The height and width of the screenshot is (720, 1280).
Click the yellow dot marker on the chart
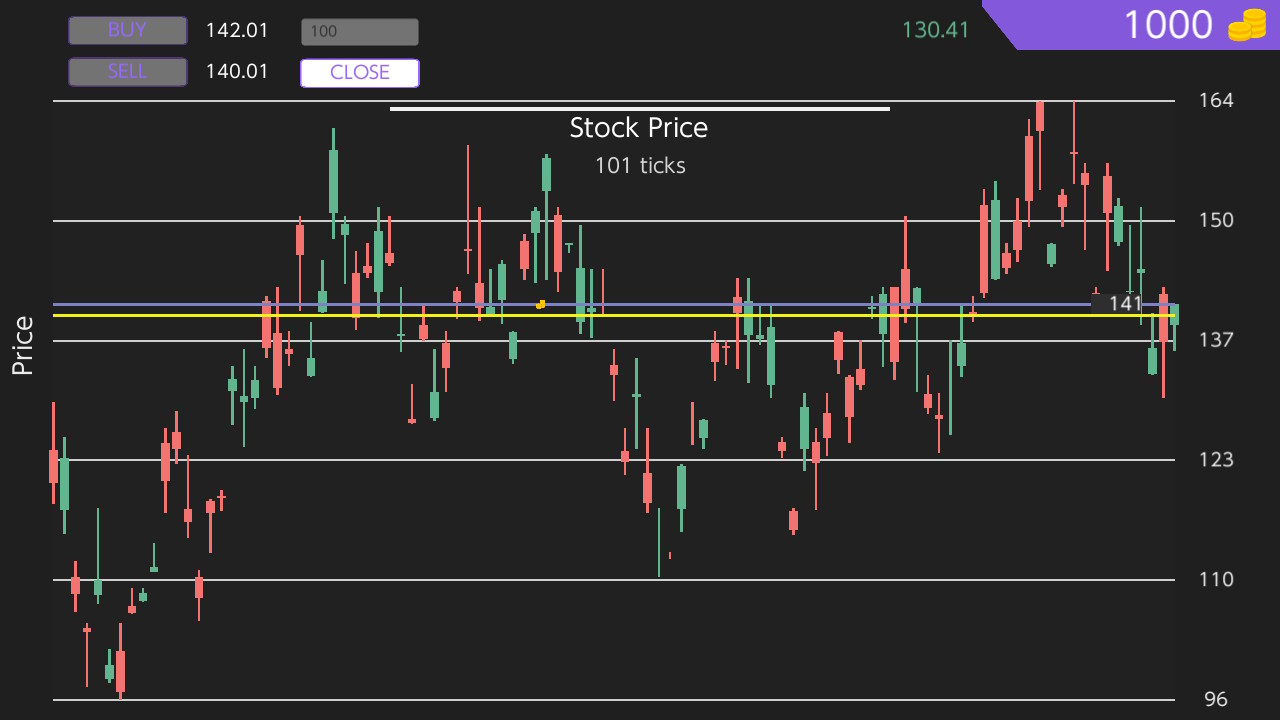coord(540,303)
